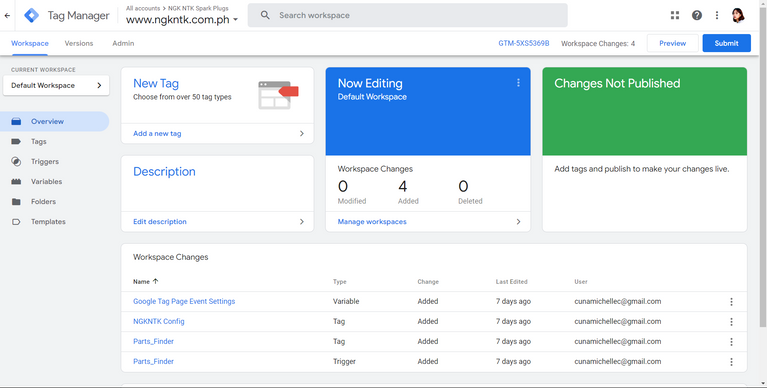Viewport: 767px width, 388px height.
Task: Switch to the Admin tab
Action: 123,43
